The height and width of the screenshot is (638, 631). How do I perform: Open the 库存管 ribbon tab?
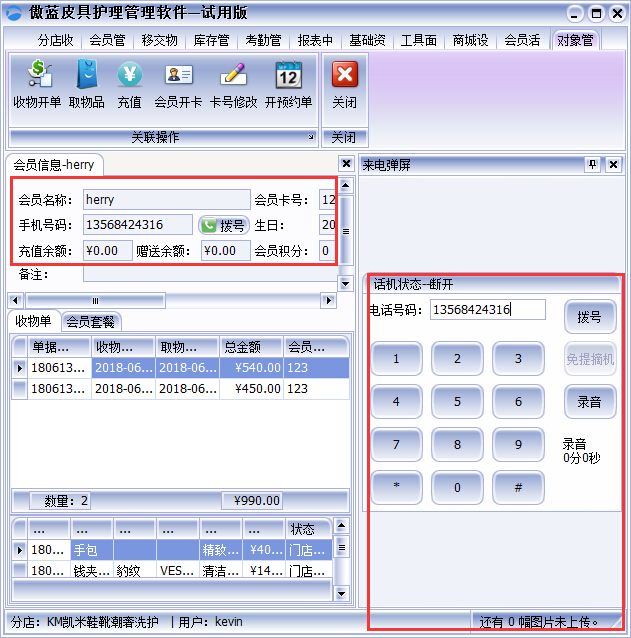tap(211, 40)
